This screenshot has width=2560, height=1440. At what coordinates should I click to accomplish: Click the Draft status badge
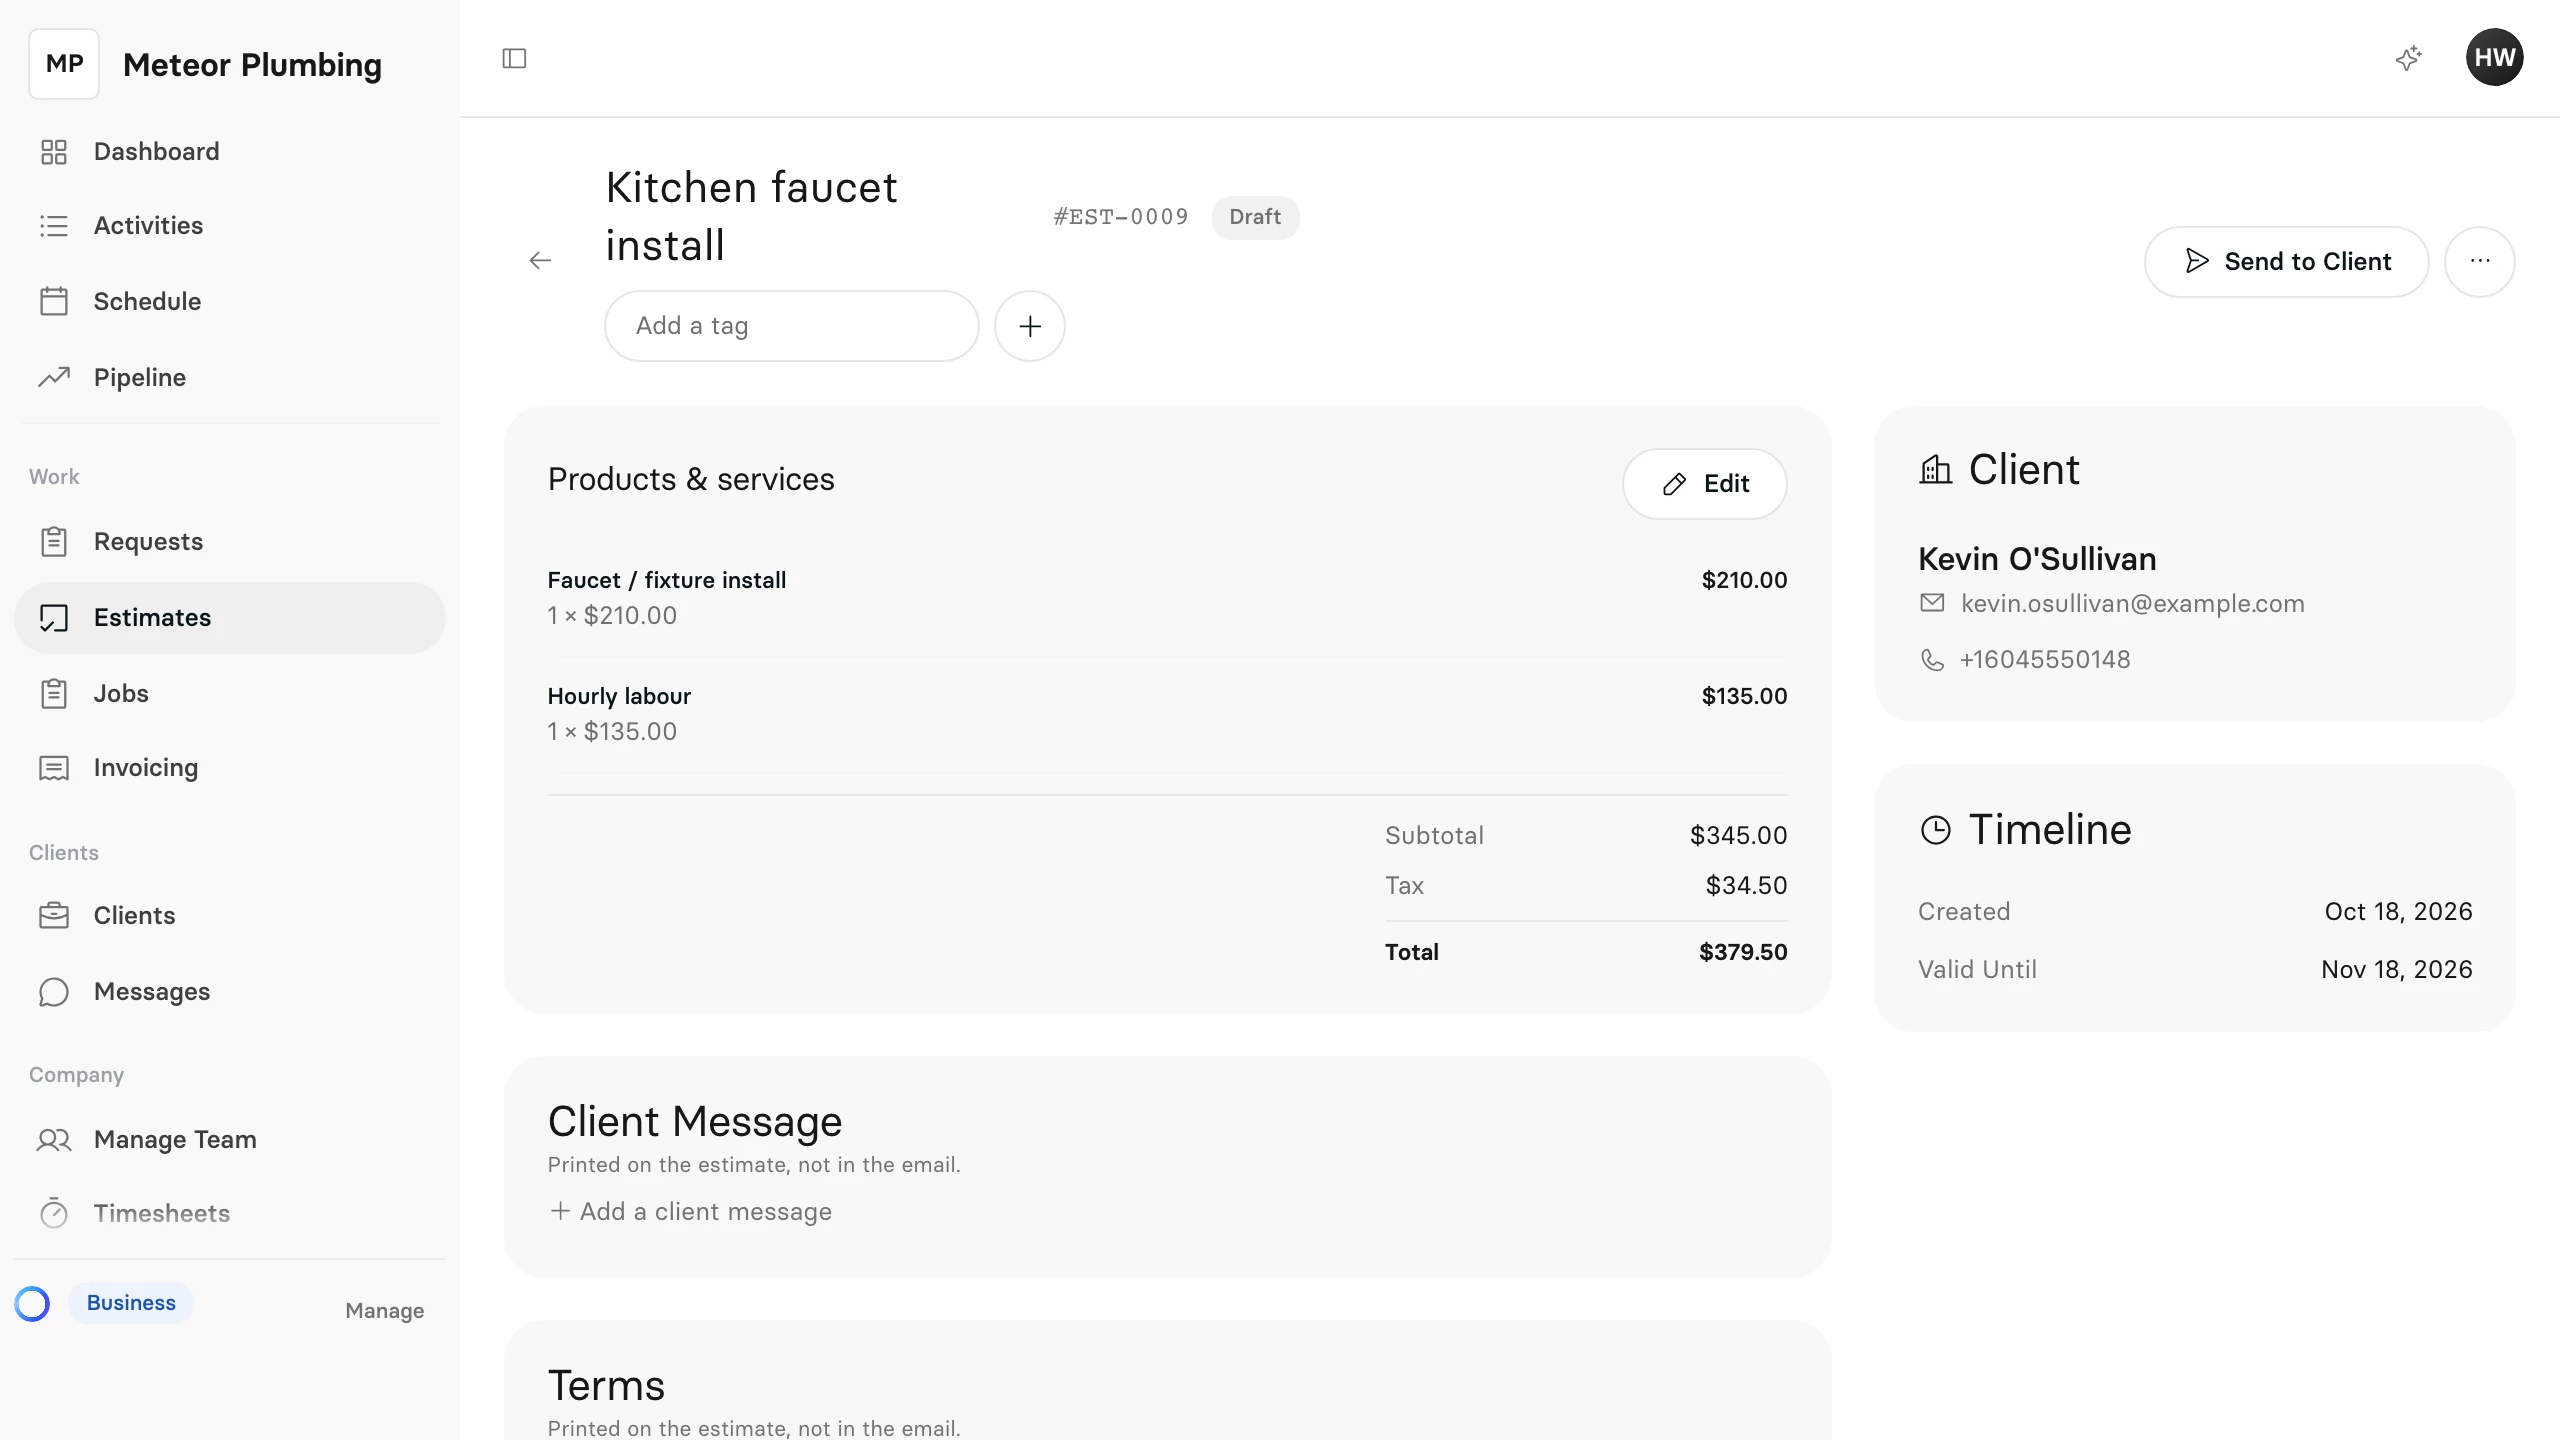click(1255, 217)
